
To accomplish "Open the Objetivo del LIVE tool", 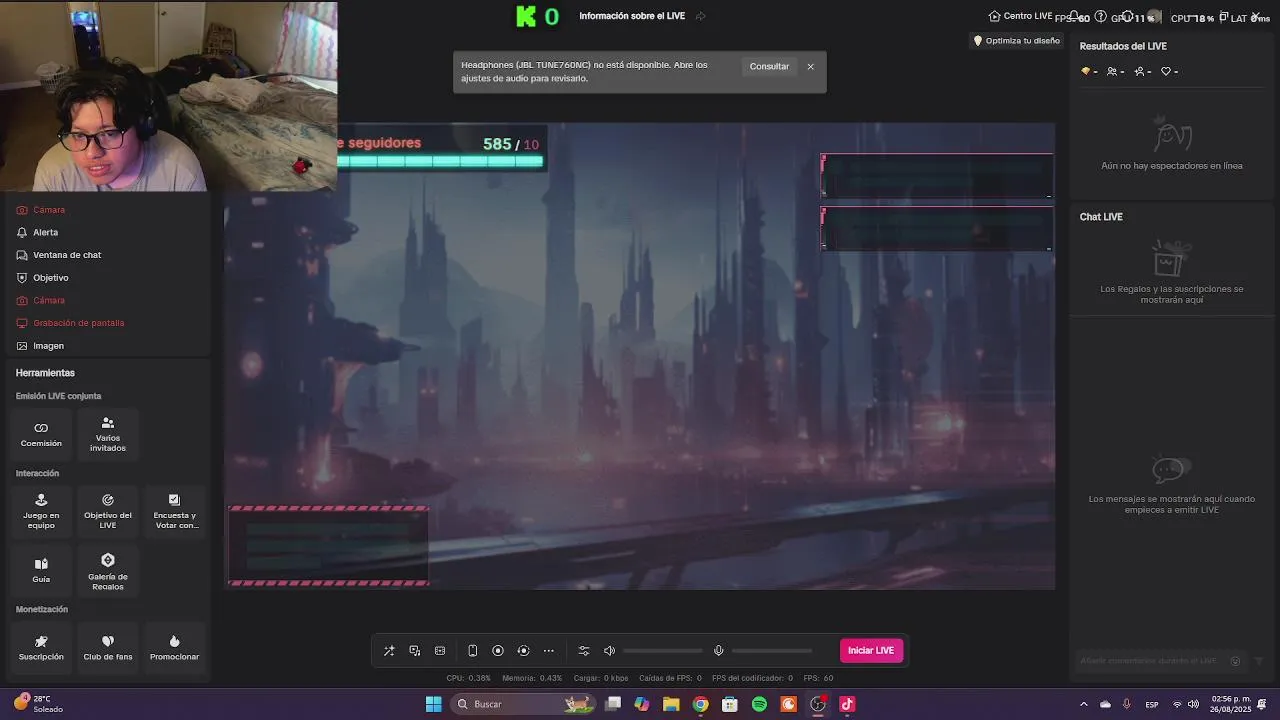I will [x=108, y=510].
